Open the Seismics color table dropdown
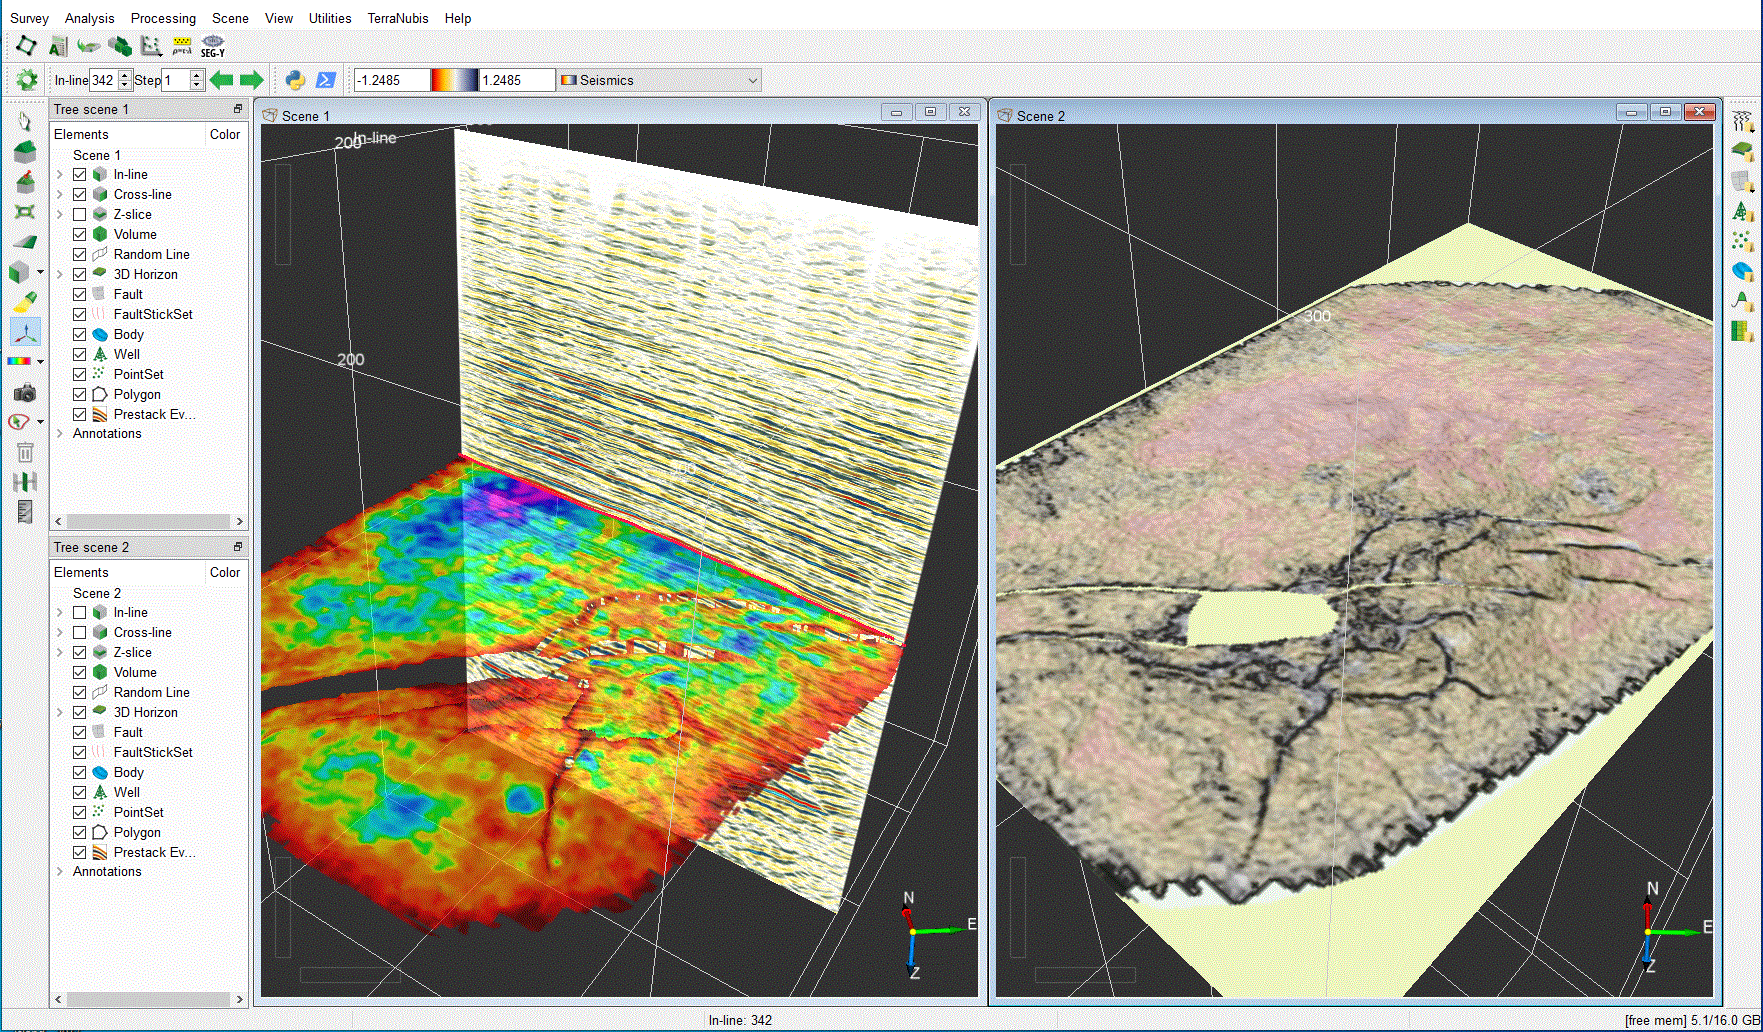 [x=660, y=80]
